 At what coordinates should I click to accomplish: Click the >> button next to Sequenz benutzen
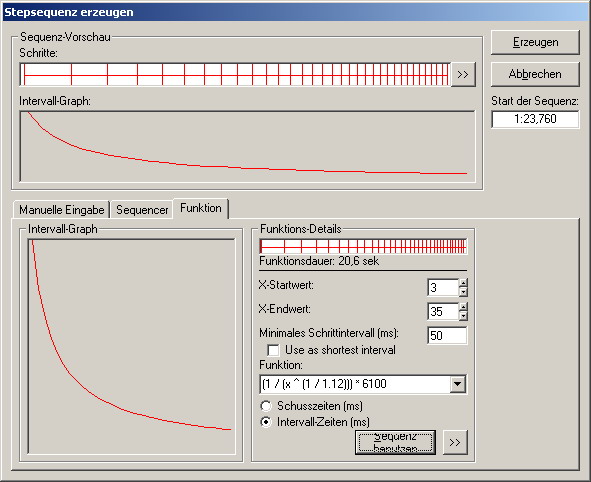click(x=455, y=442)
